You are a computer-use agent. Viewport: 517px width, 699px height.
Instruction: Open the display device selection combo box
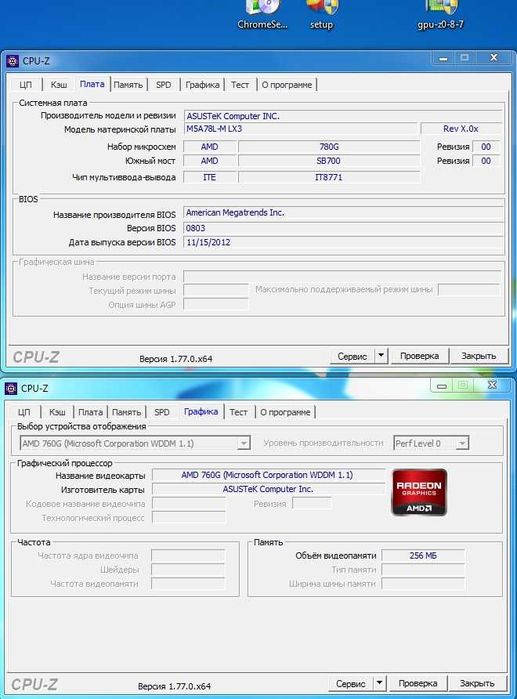(135, 444)
